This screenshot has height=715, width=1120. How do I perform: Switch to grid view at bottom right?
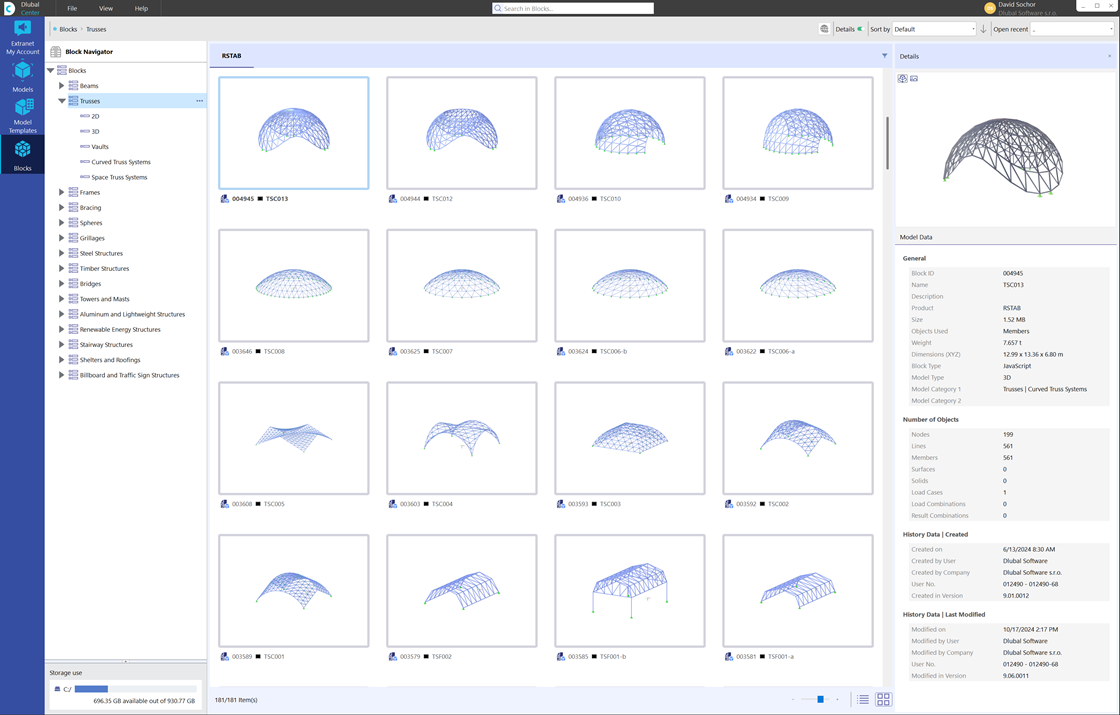click(x=883, y=700)
